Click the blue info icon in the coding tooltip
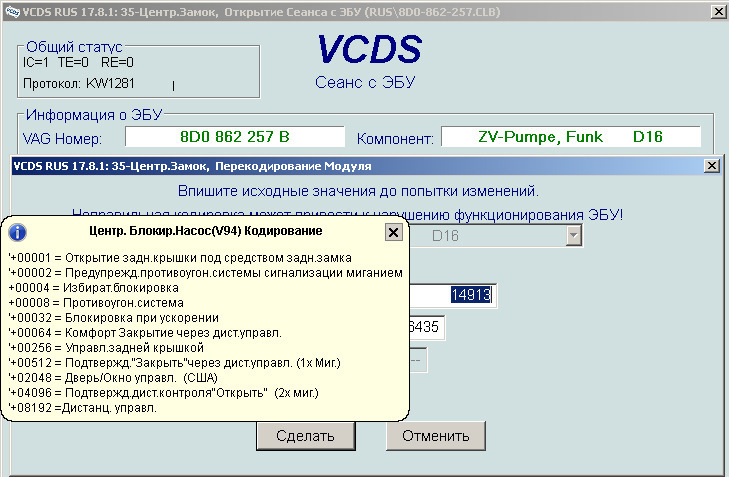This screenshot has height=477, width=729. 18,232
